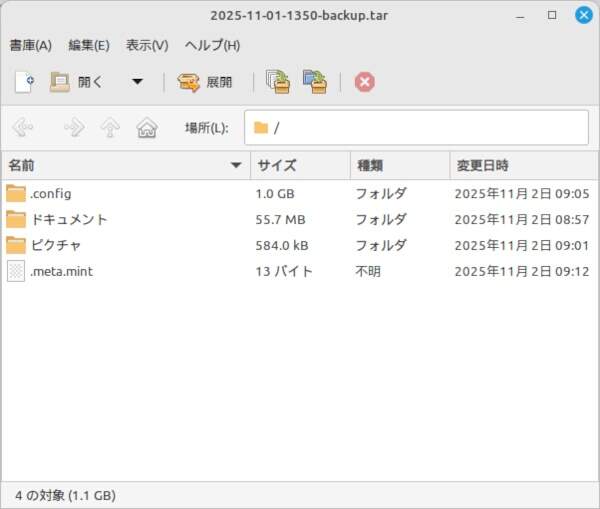600x509 pixels.
Task: Expand the recent archives dropdown arrow
Action: 137,82
